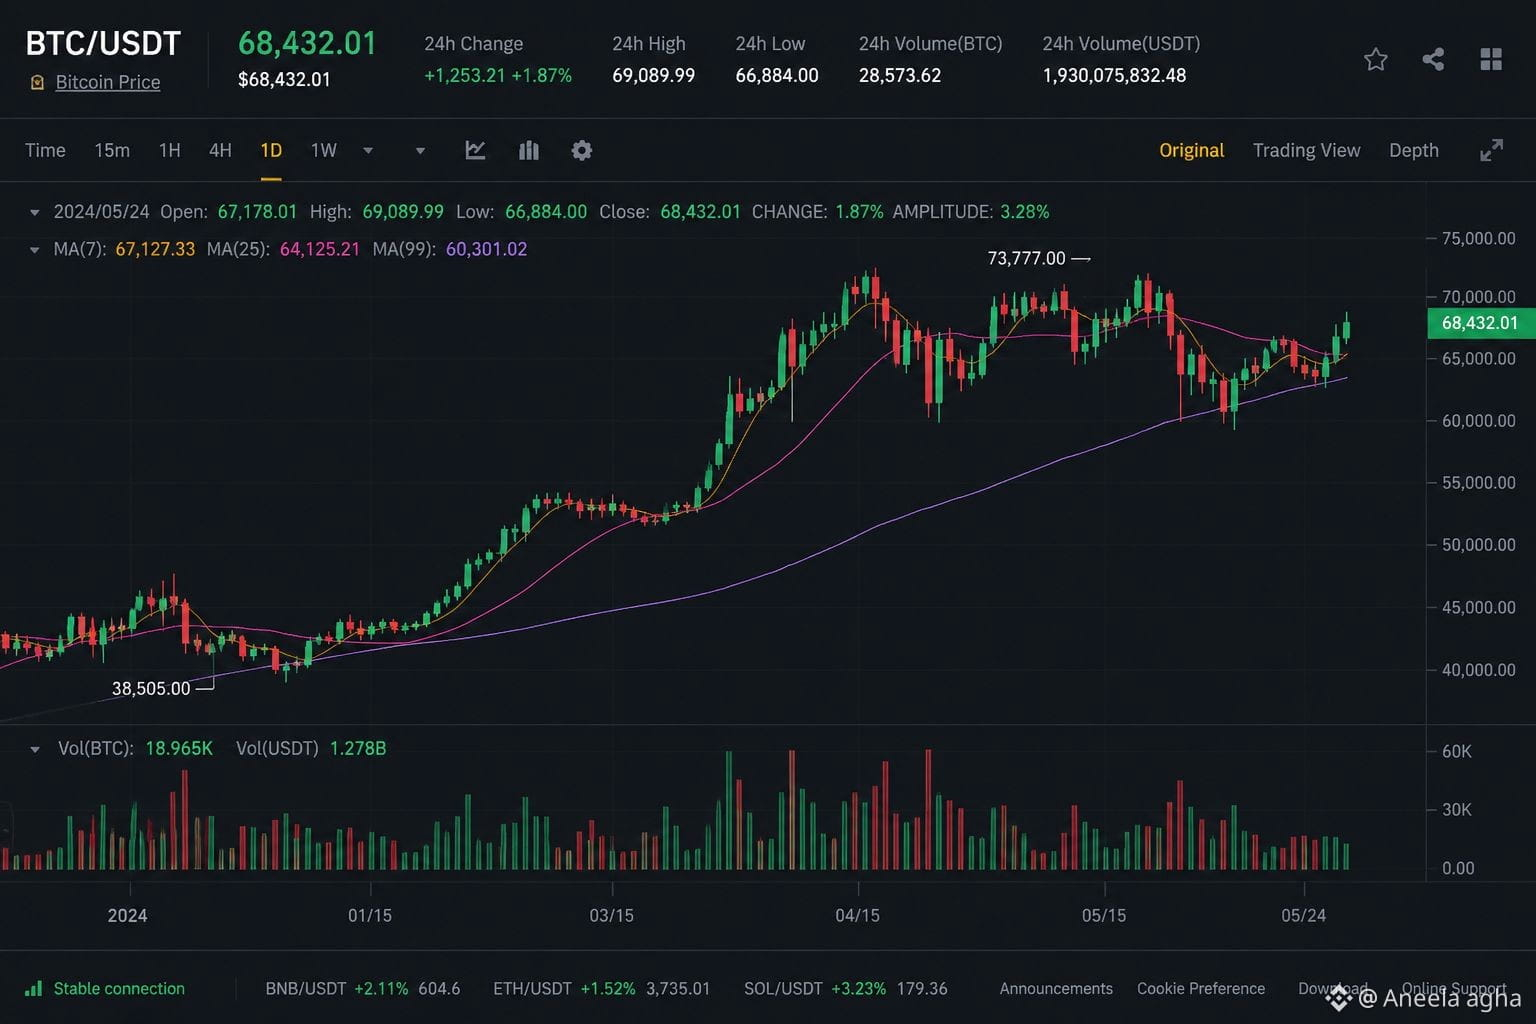Switch to Original chart view
The height and width of the screenshot is (1024, 1536).
pos(1191,150)
